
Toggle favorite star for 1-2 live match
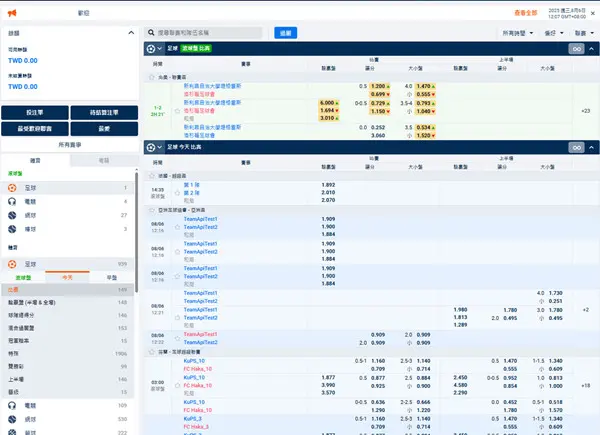point(177,109)
